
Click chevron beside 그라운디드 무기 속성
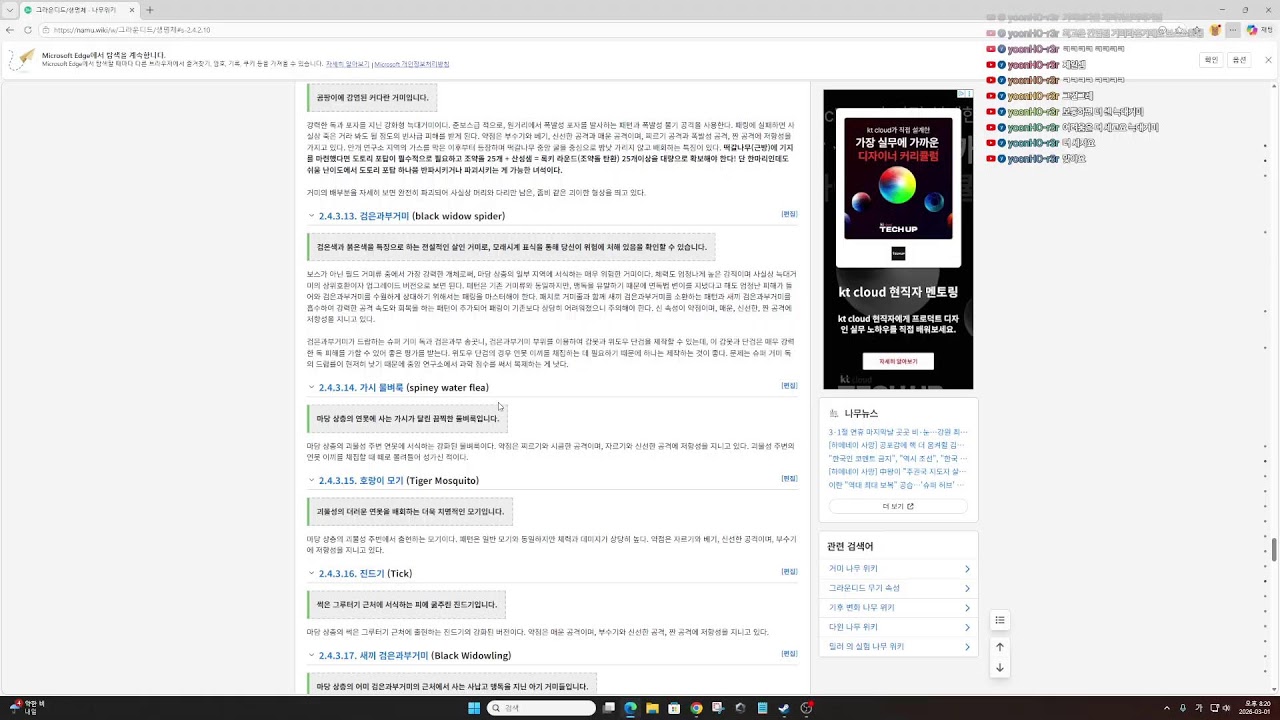pos(967,588)
